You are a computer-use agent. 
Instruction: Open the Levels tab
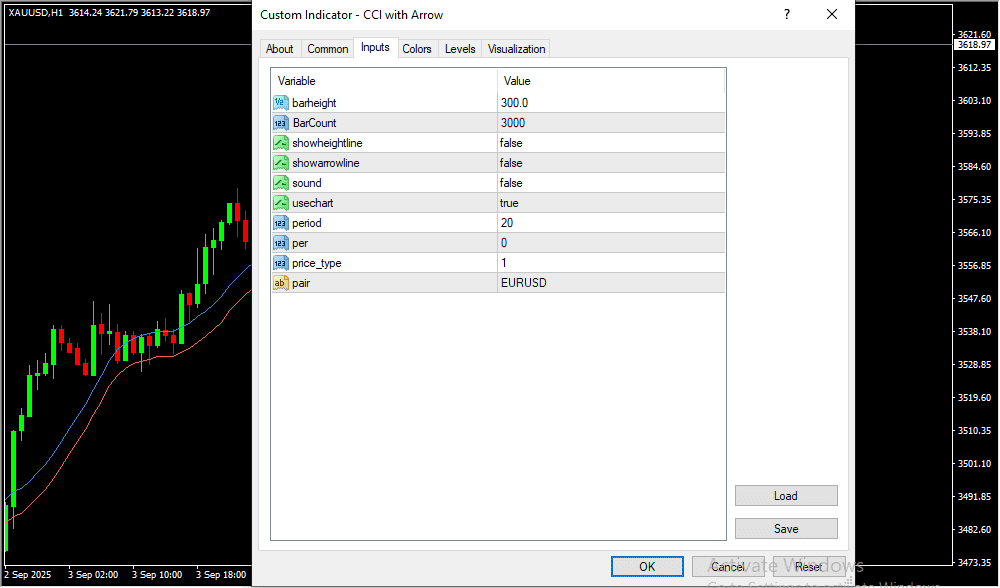(460, 49)
